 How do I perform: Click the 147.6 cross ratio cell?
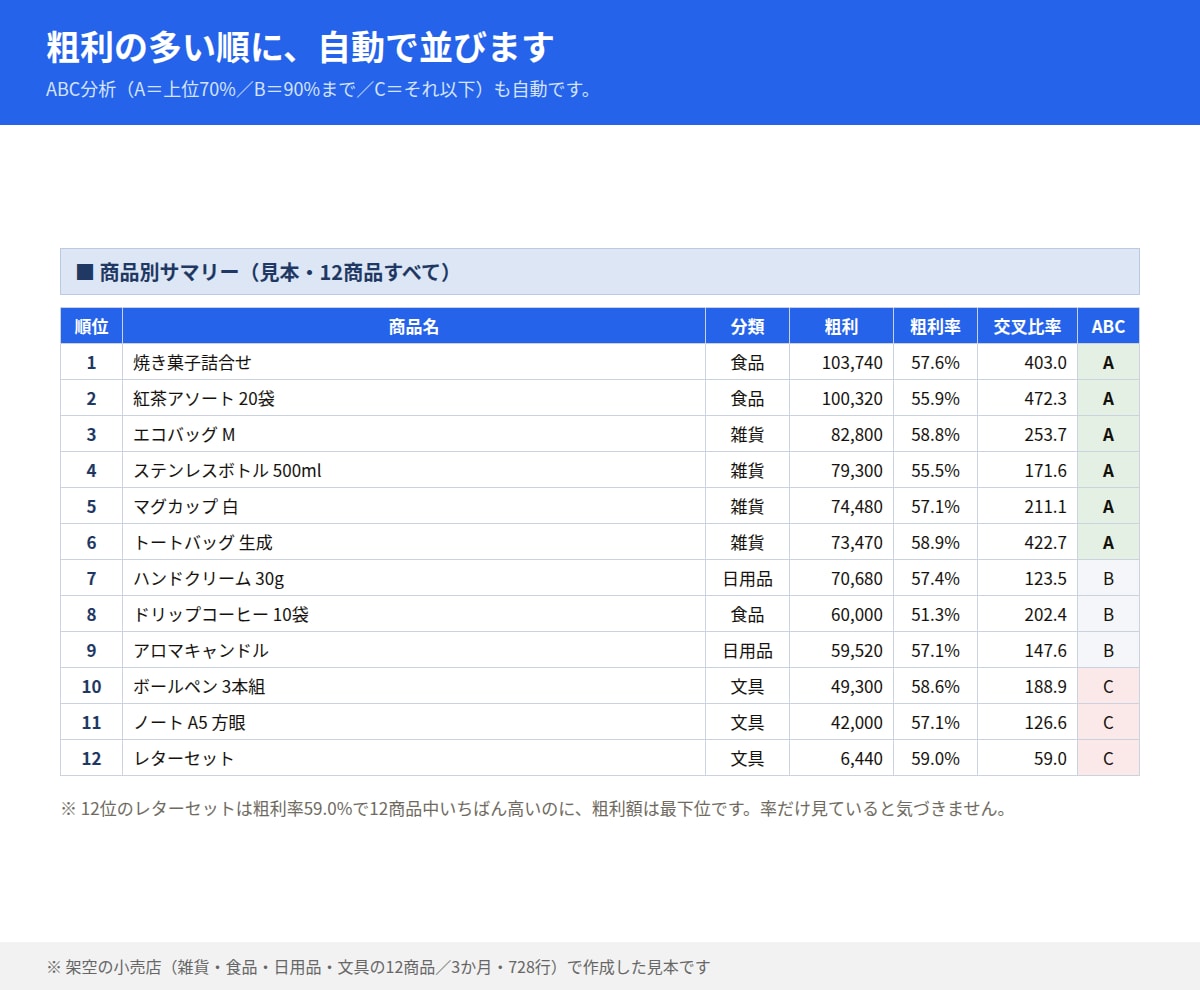point(1028,650)
